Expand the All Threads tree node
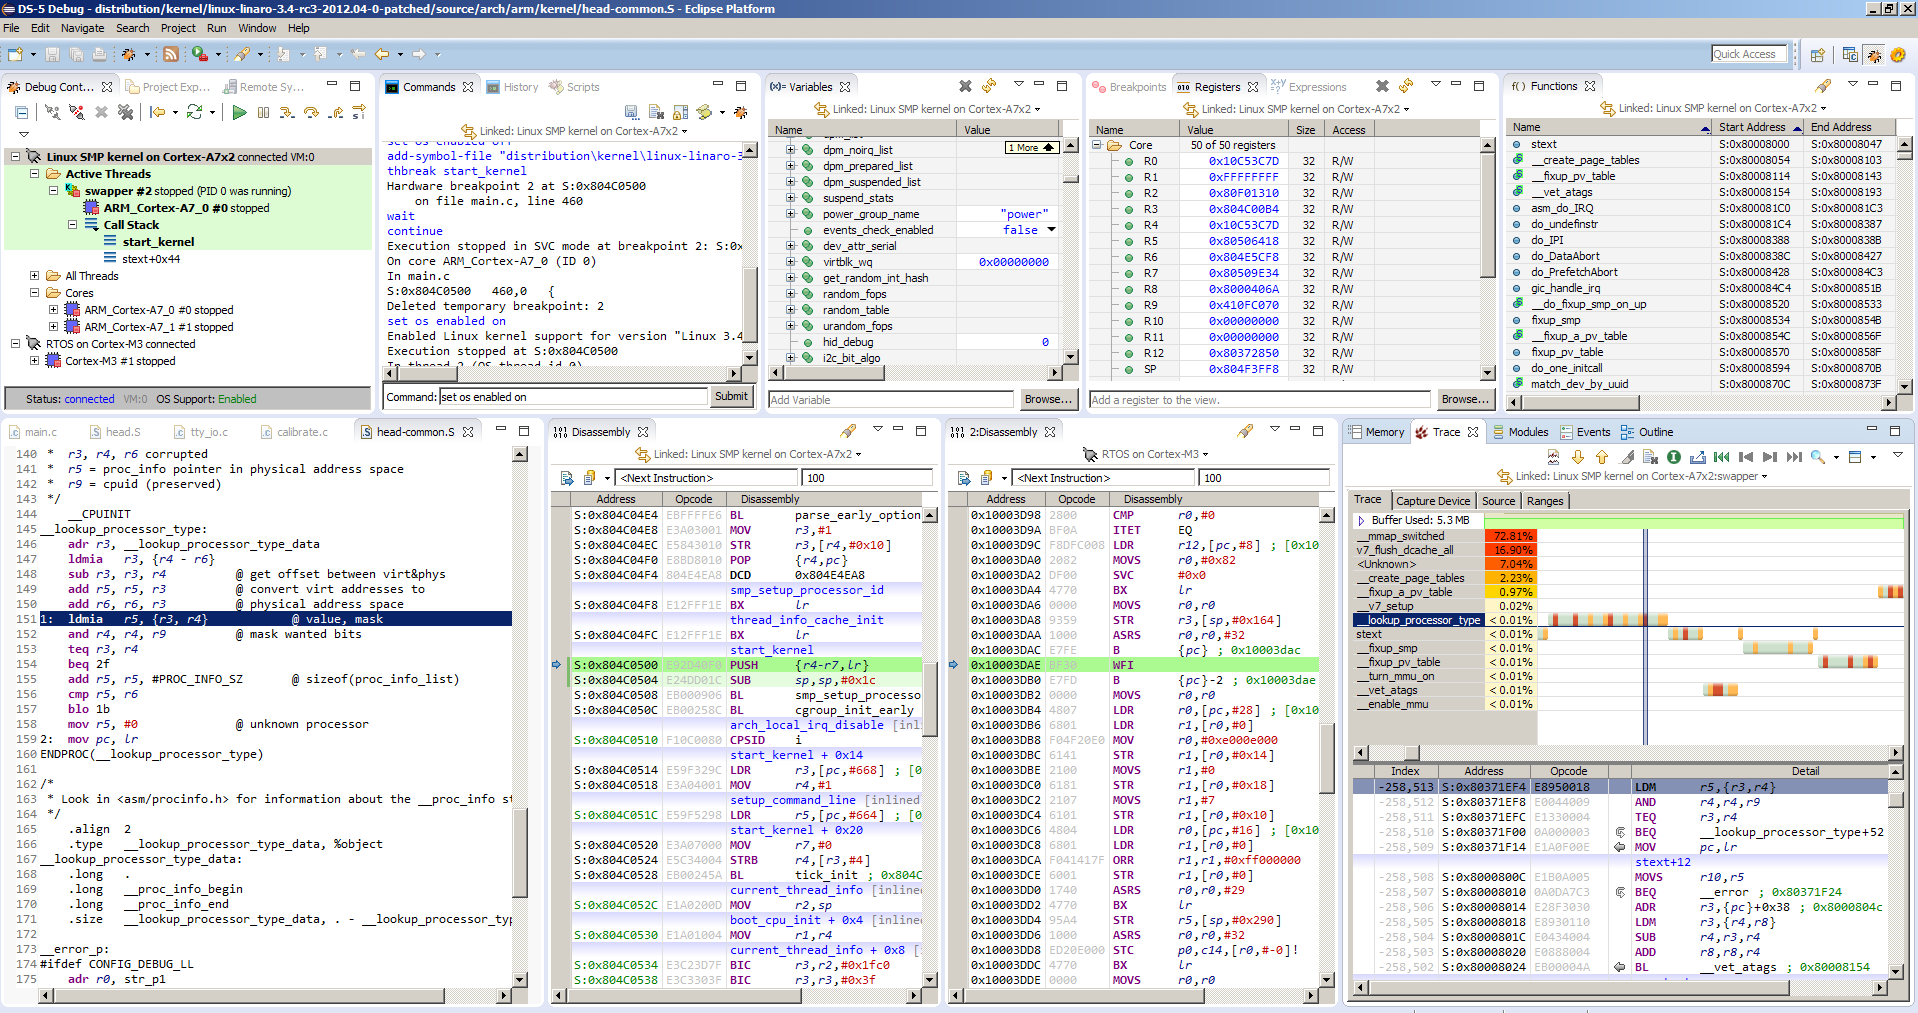The height and width of the screenshot is (1013, 1918). 34,276
